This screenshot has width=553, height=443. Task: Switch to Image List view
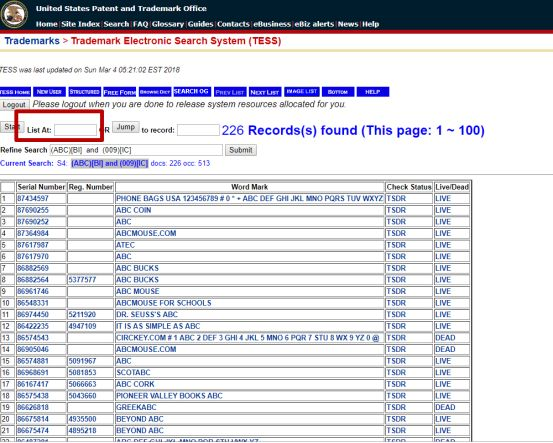coord(302,91)
